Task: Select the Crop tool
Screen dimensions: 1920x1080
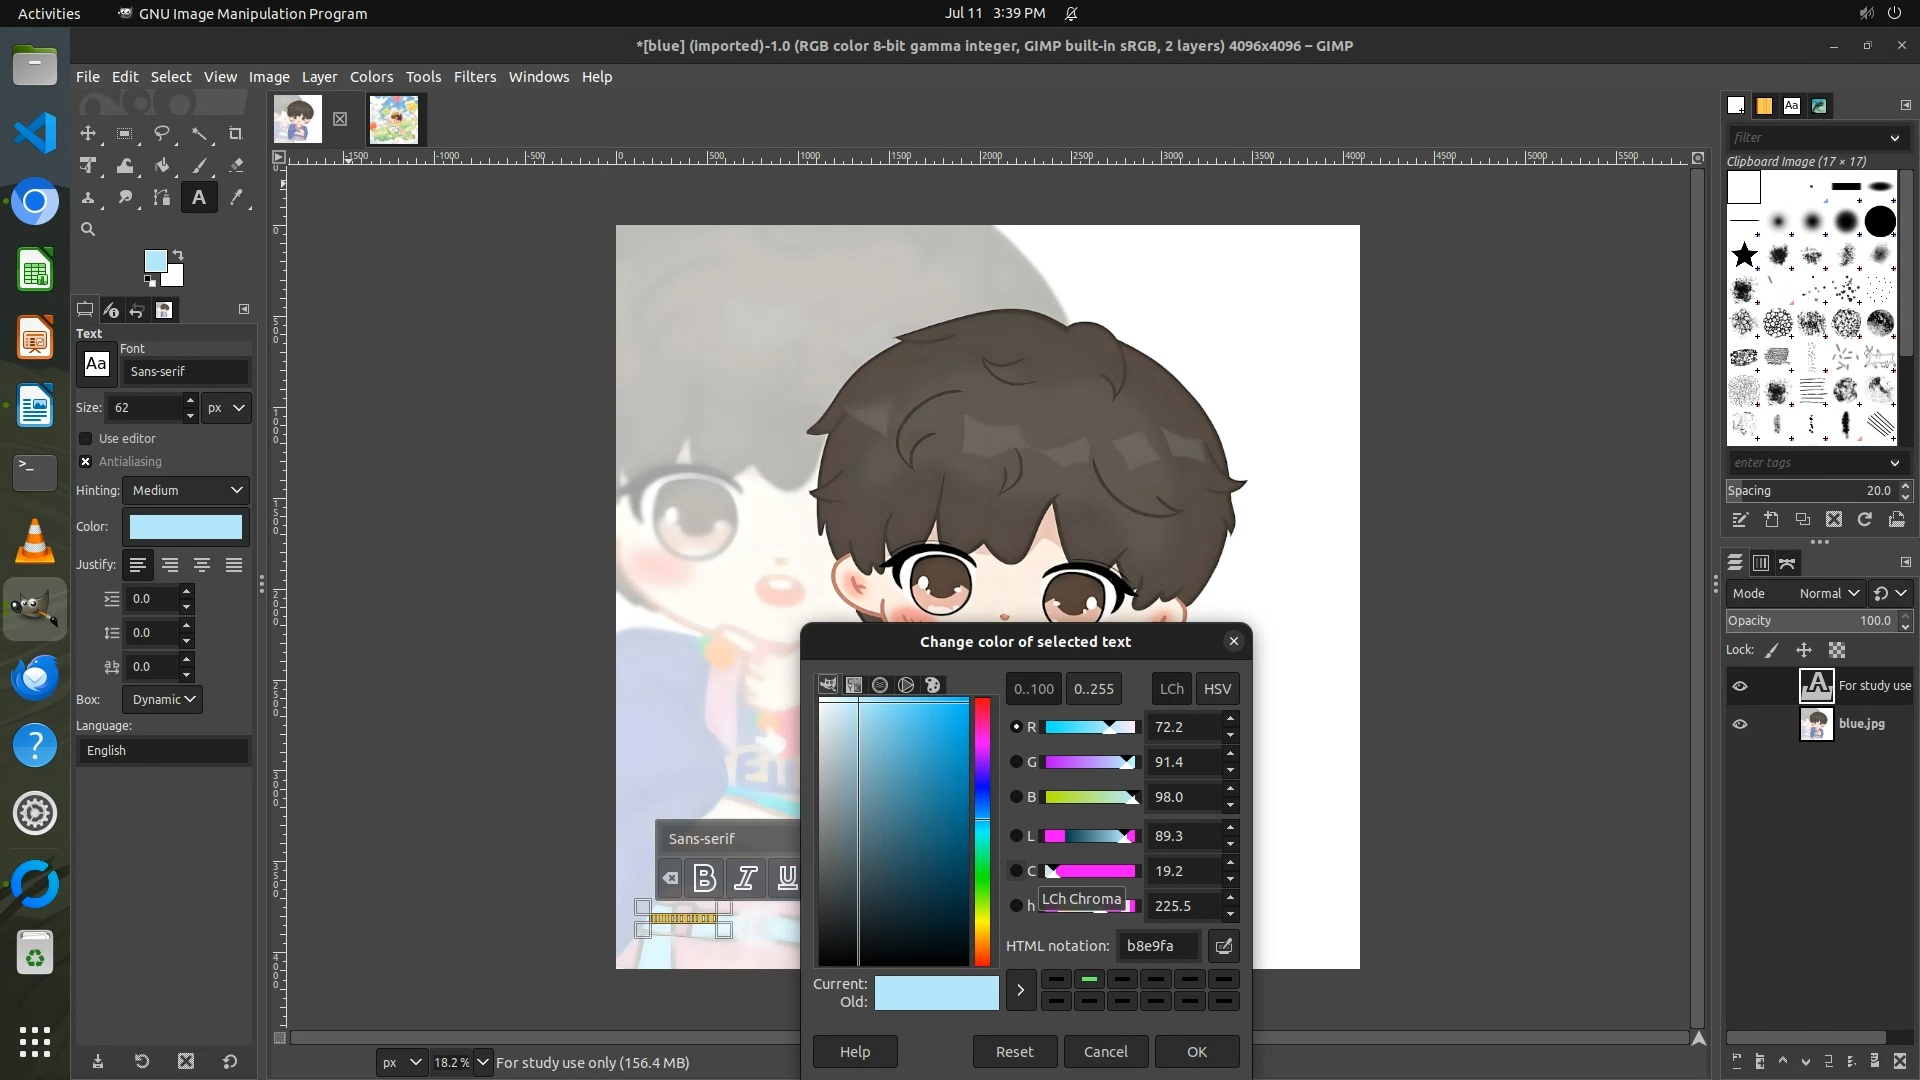Action: click(x=236, y=133)
